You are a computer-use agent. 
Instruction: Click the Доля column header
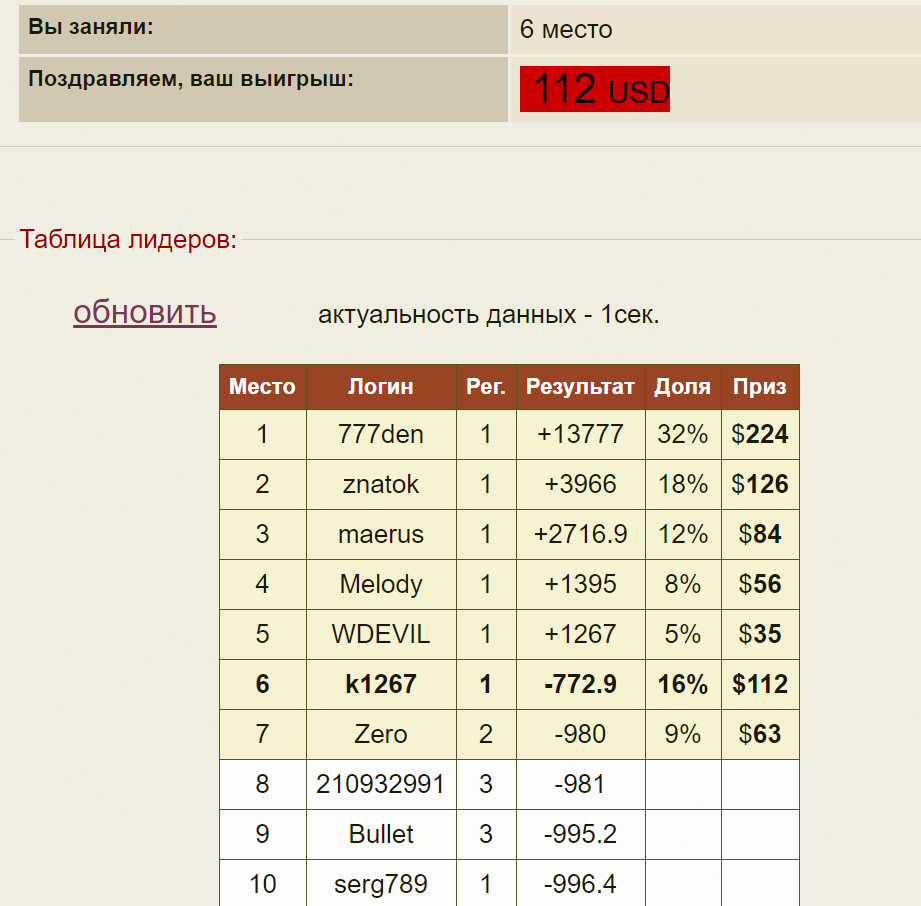683,387
